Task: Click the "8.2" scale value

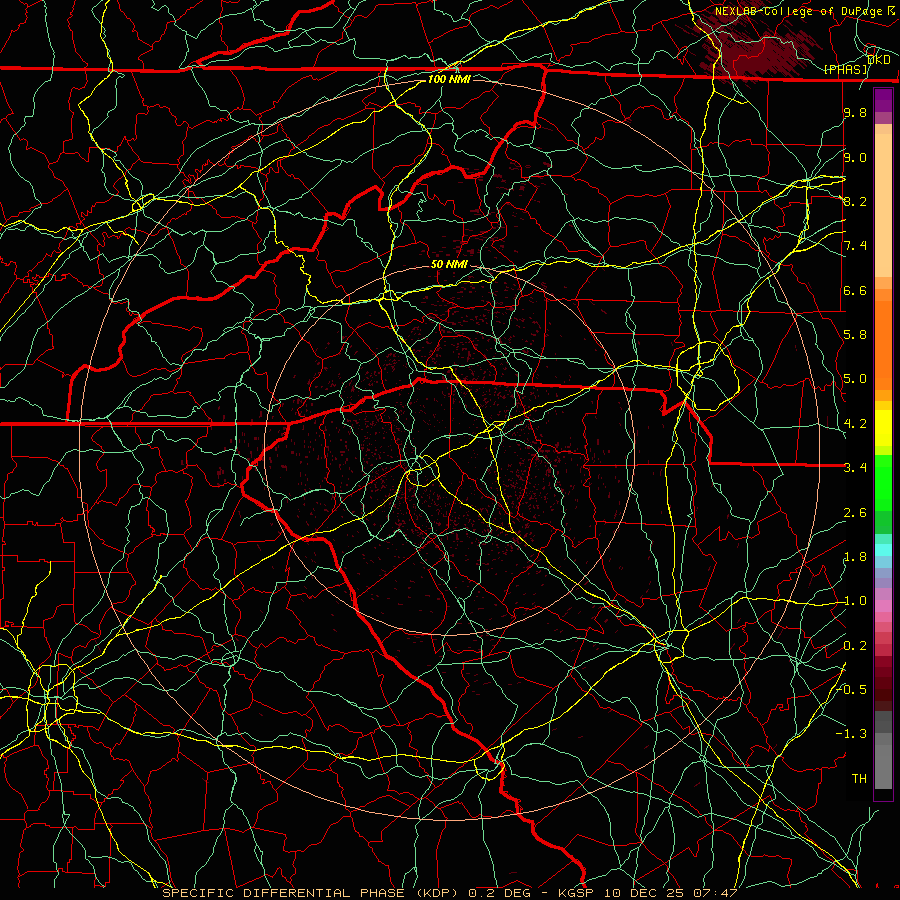Action: (x=855, y=201)
